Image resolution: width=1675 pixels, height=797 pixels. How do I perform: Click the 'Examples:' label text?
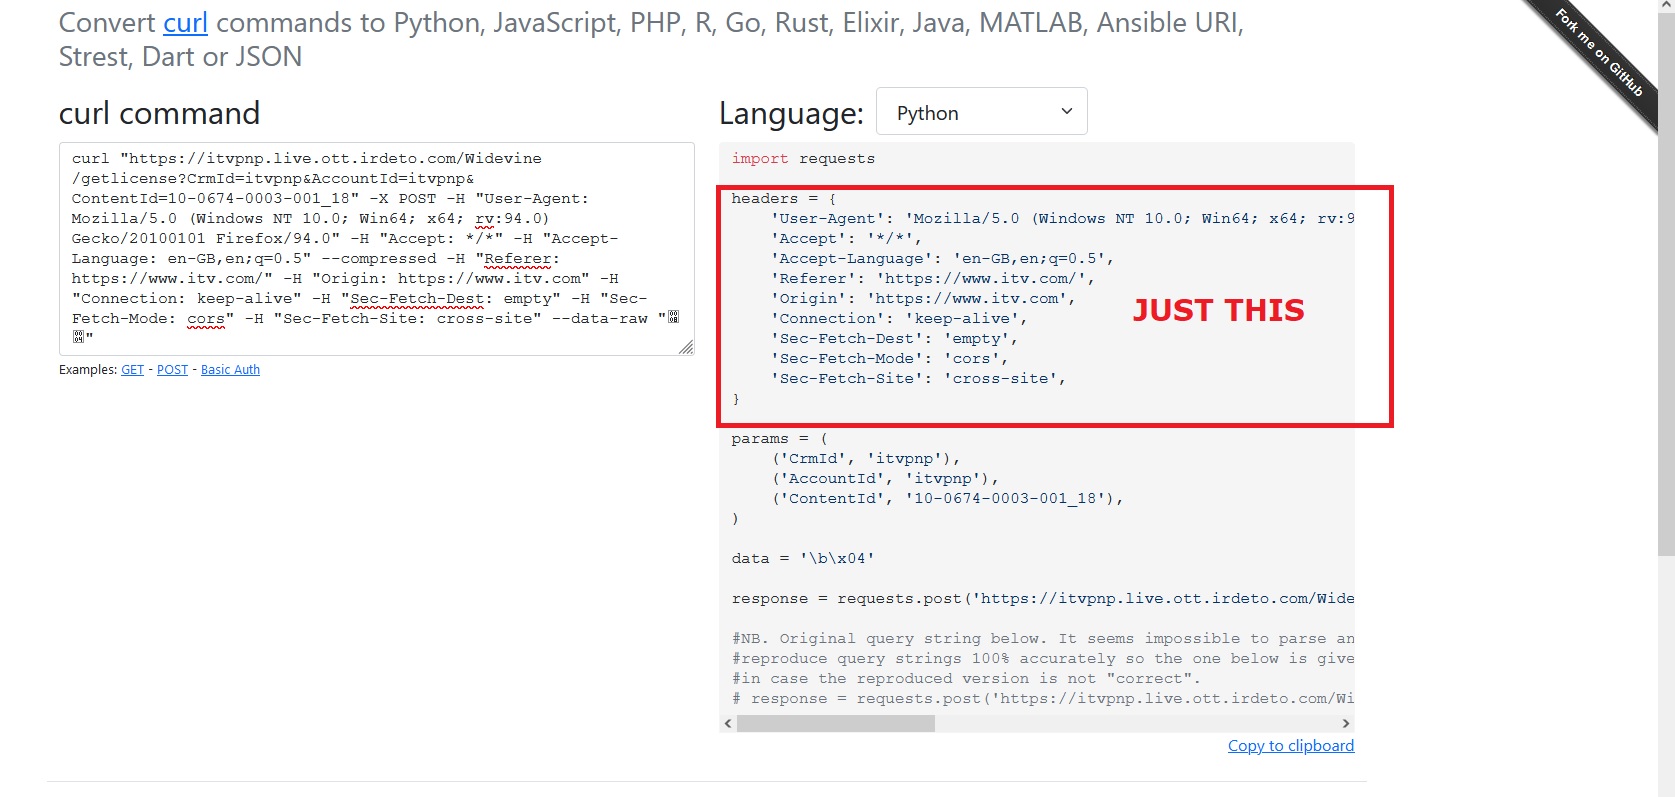[x=88, y=370]
